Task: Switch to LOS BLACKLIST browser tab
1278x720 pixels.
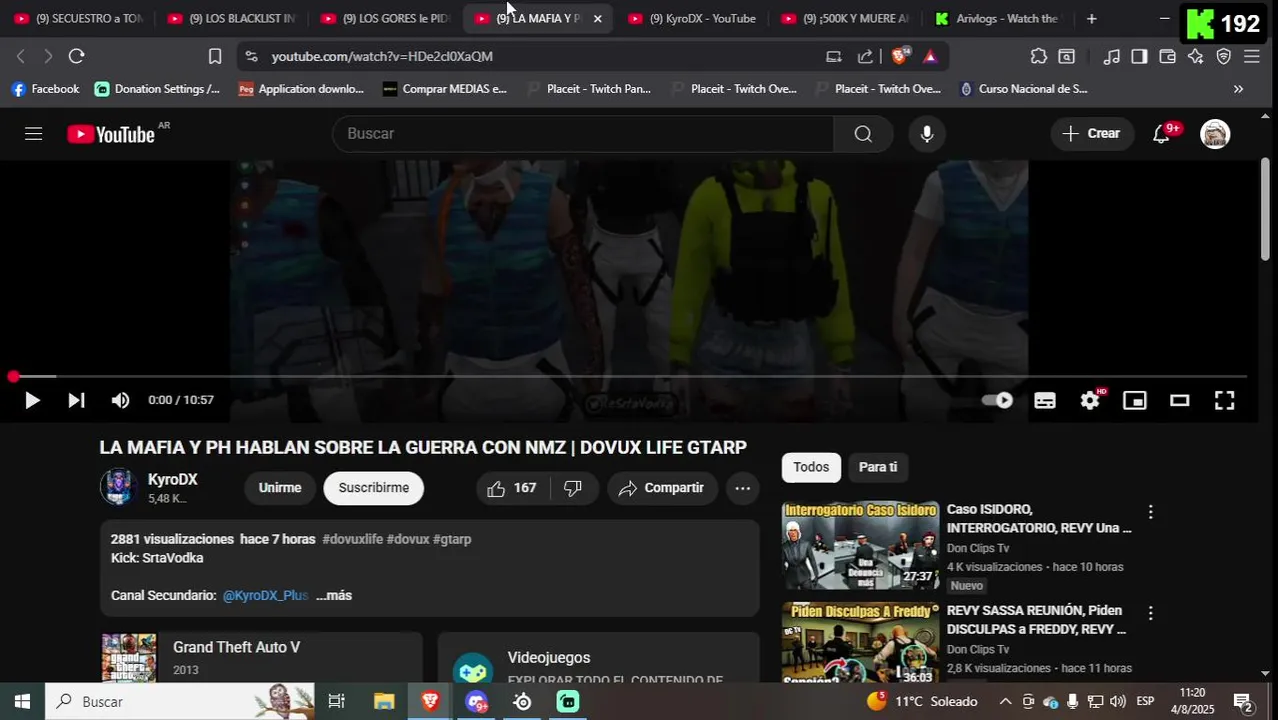Action: pos(231,18)
